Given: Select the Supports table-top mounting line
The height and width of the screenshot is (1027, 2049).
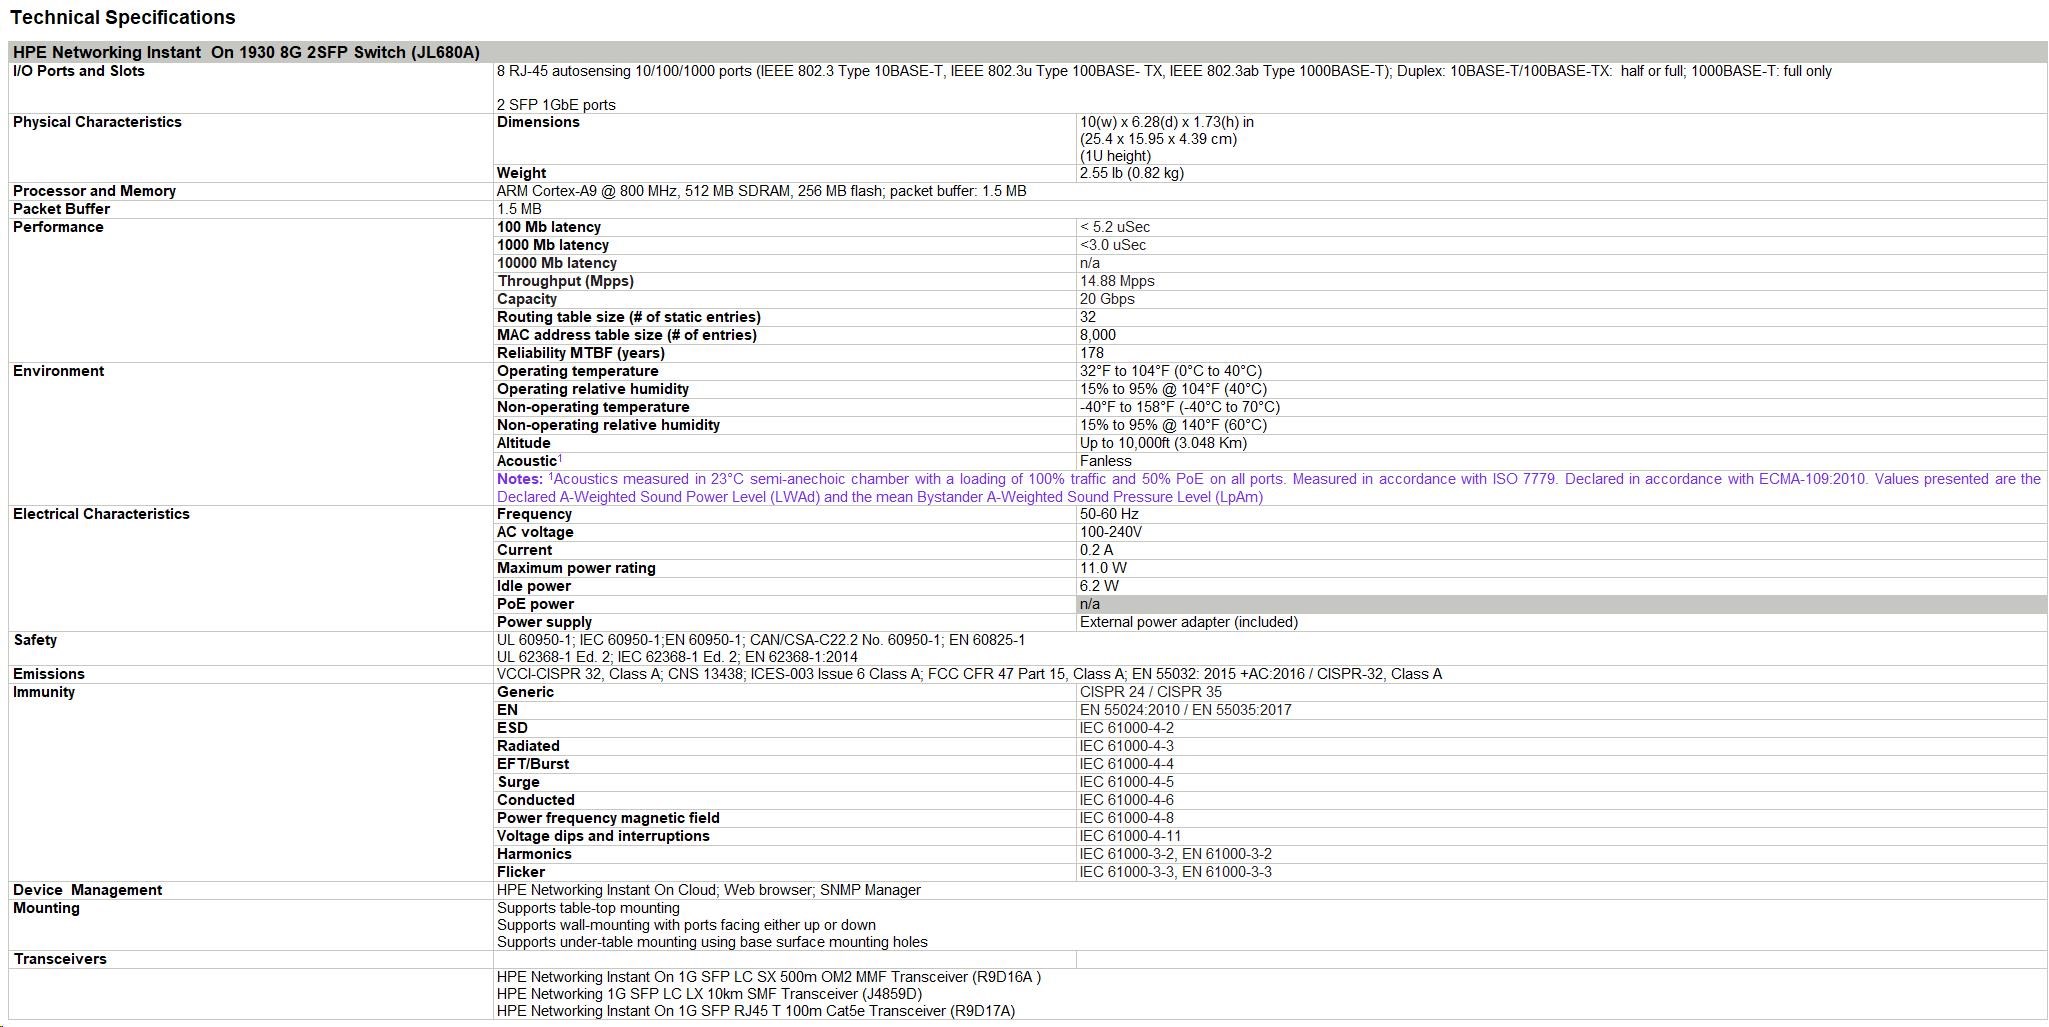Looking at the screenshot, I should [x=588, y=908].
